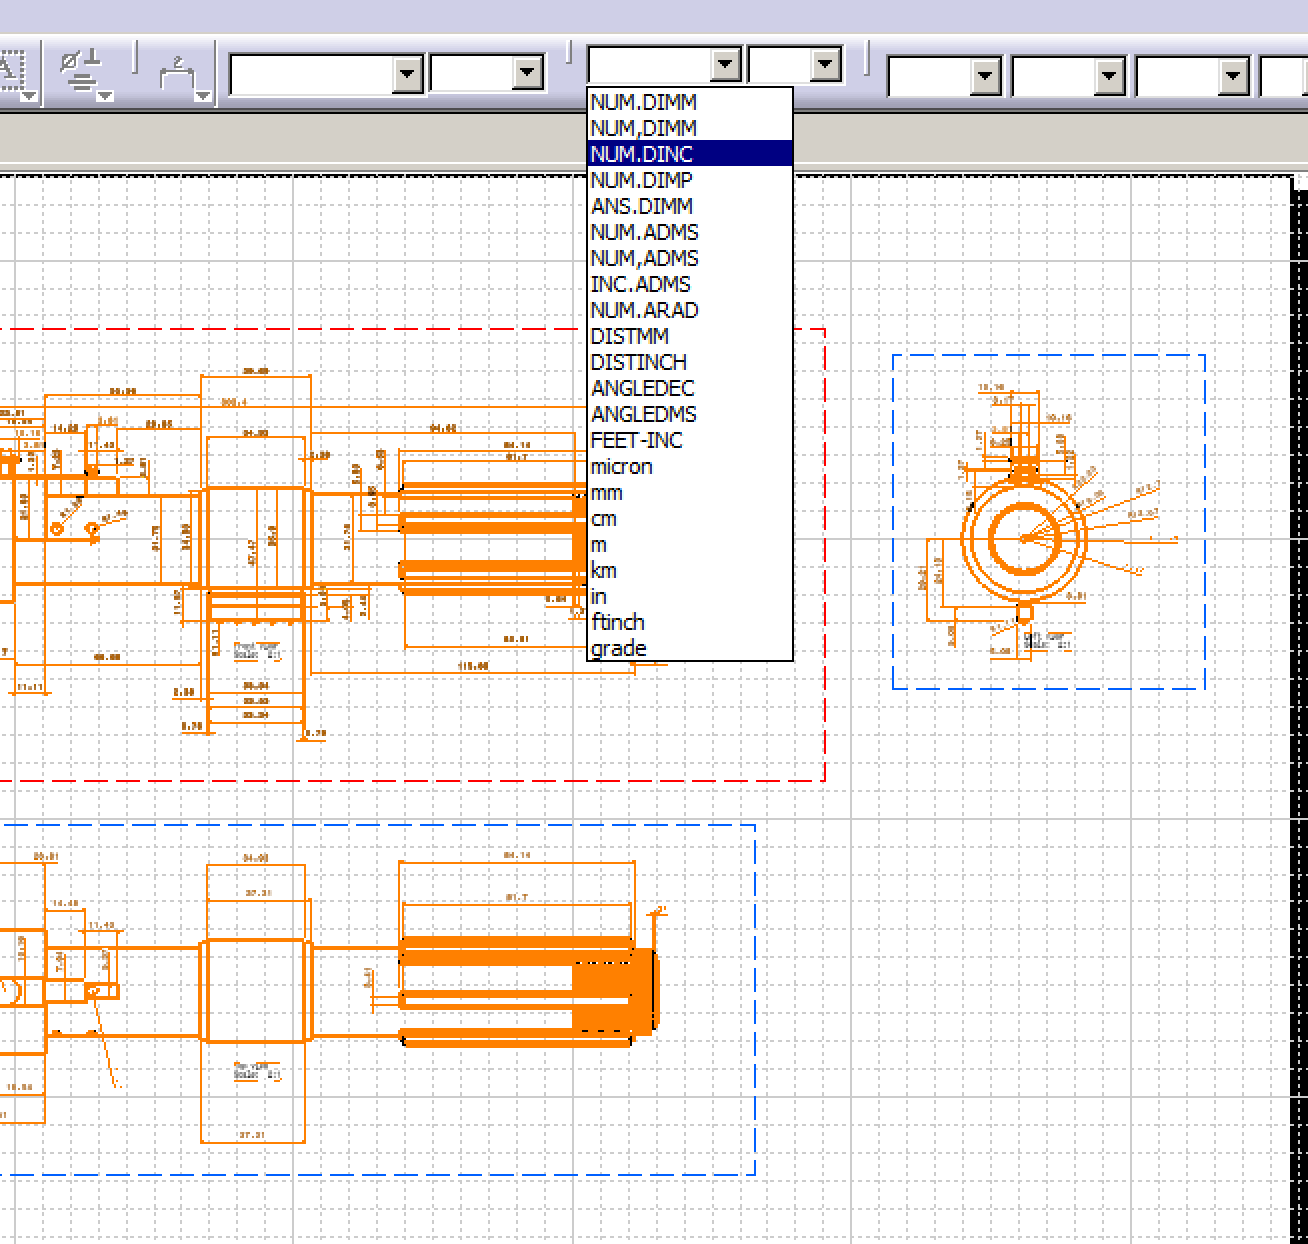Viewport: 1308px width, 1244px height.
Task: Open the dropdown beside the style combo
Action: click(x=822, y=66)
